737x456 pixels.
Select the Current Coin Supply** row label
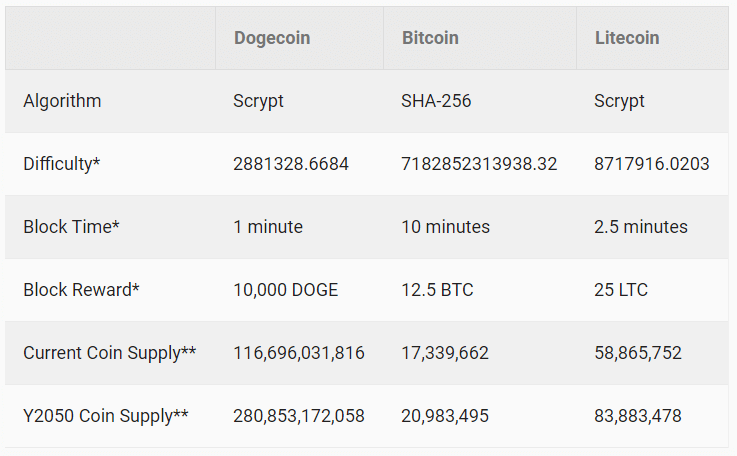pos(110,353)
